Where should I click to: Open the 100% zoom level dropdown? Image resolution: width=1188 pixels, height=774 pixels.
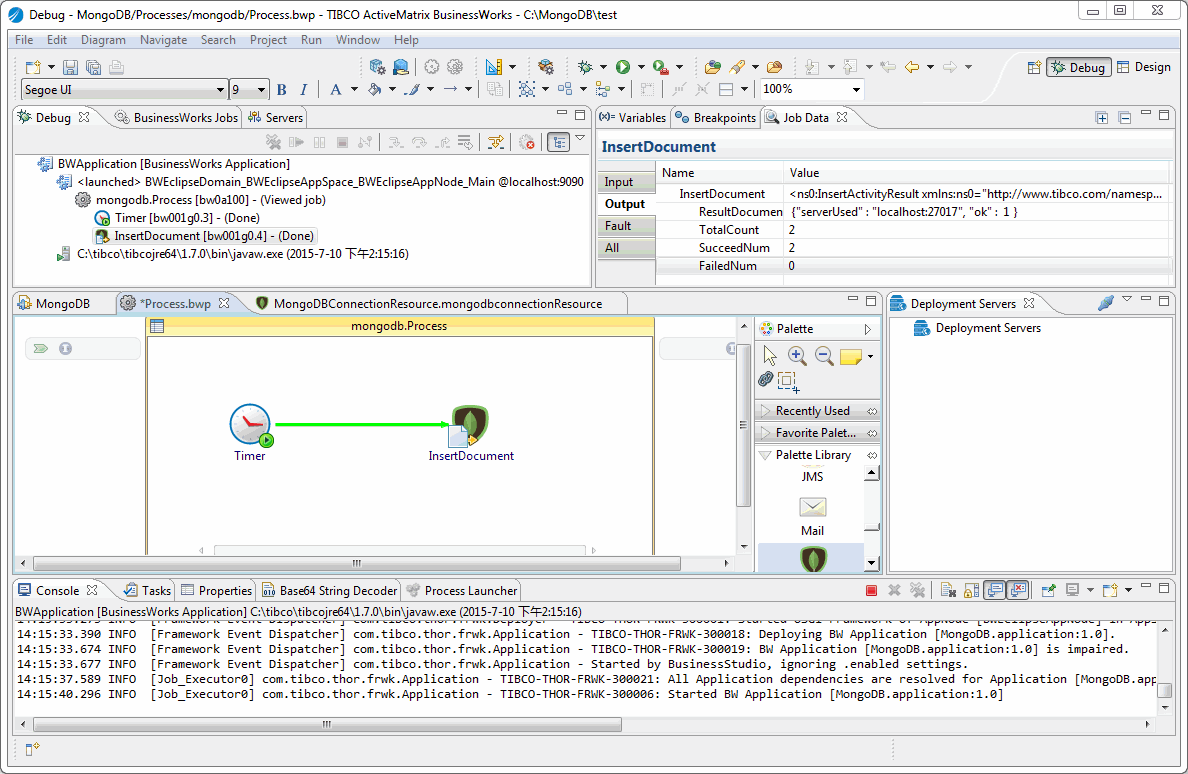(x=856, y=90)
